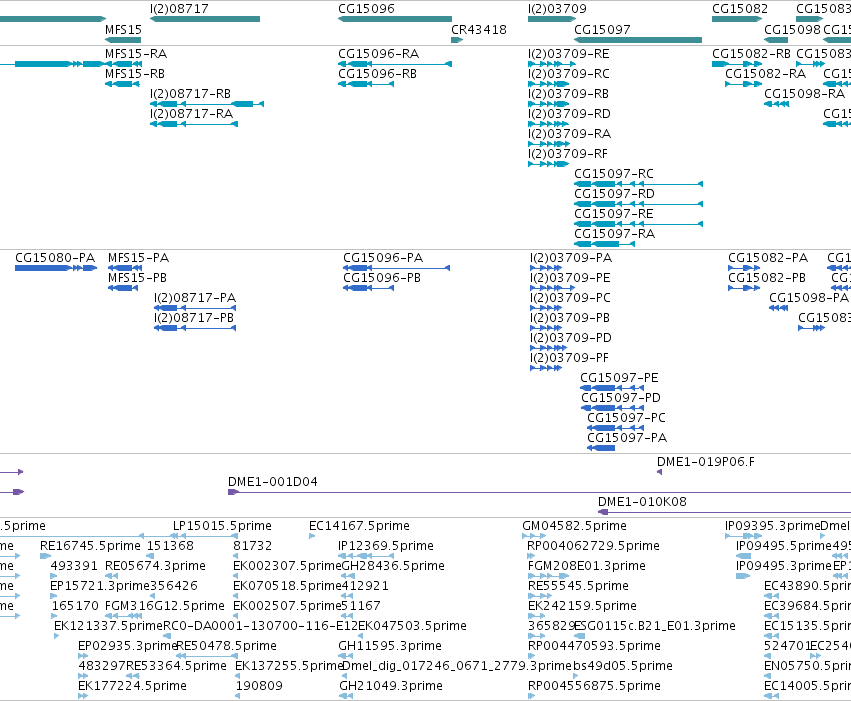Click the CG15096-PA protein label
851x701 pixels.
tap(383, 258)
